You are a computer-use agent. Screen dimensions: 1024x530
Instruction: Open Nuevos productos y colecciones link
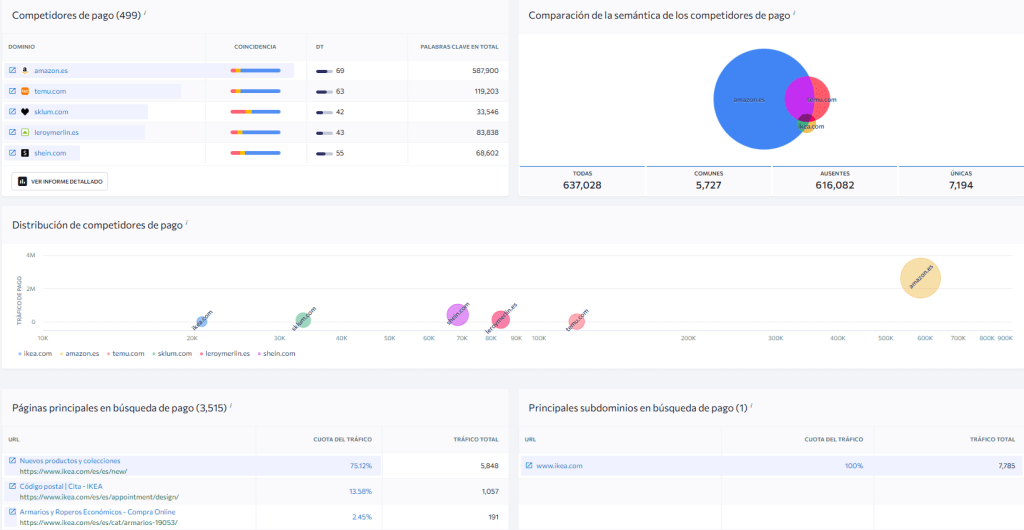[70, 460]
